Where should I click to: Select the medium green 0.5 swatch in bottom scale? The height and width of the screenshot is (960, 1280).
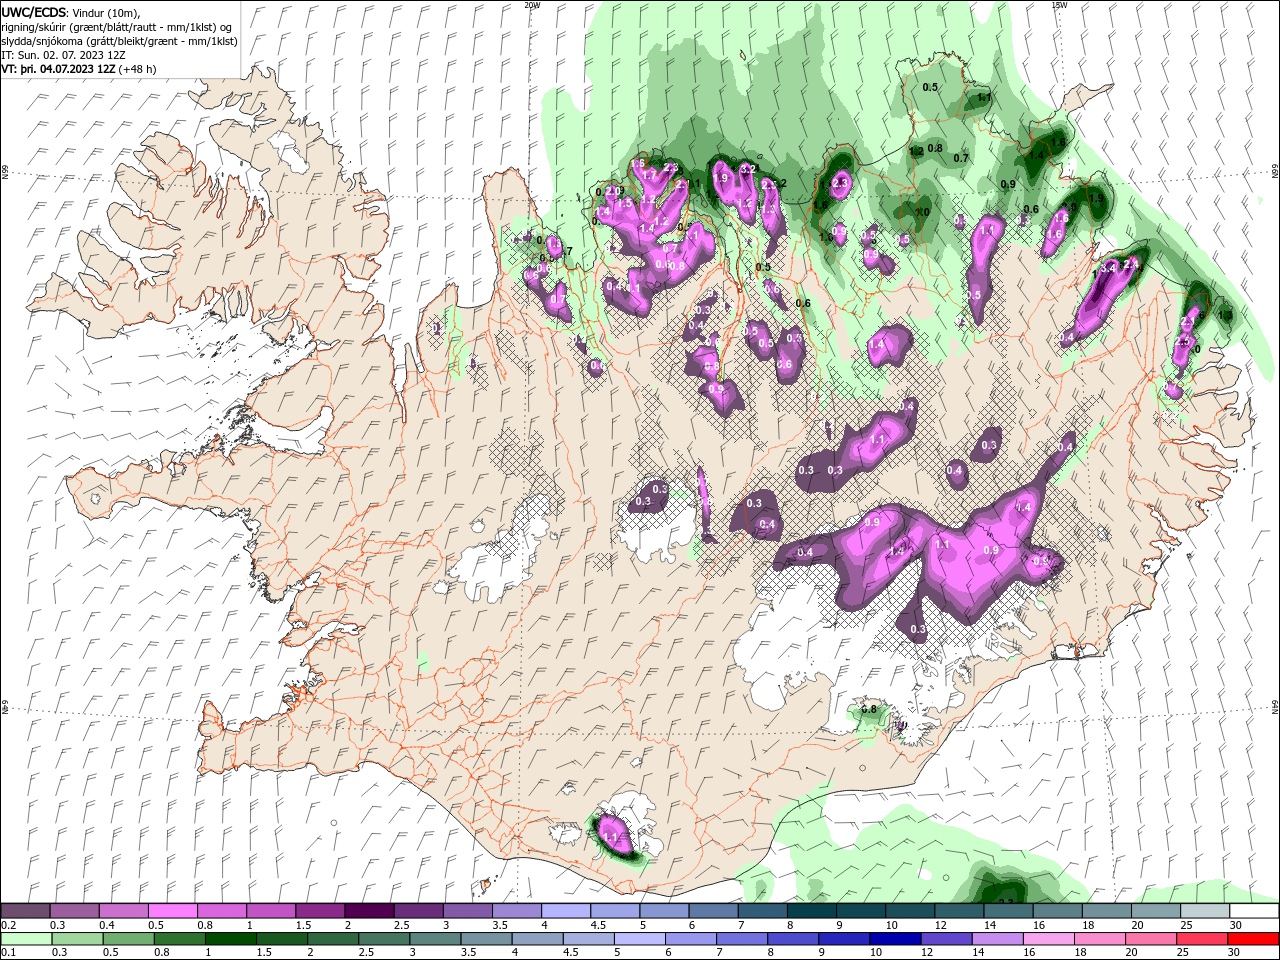pos(128,939)
